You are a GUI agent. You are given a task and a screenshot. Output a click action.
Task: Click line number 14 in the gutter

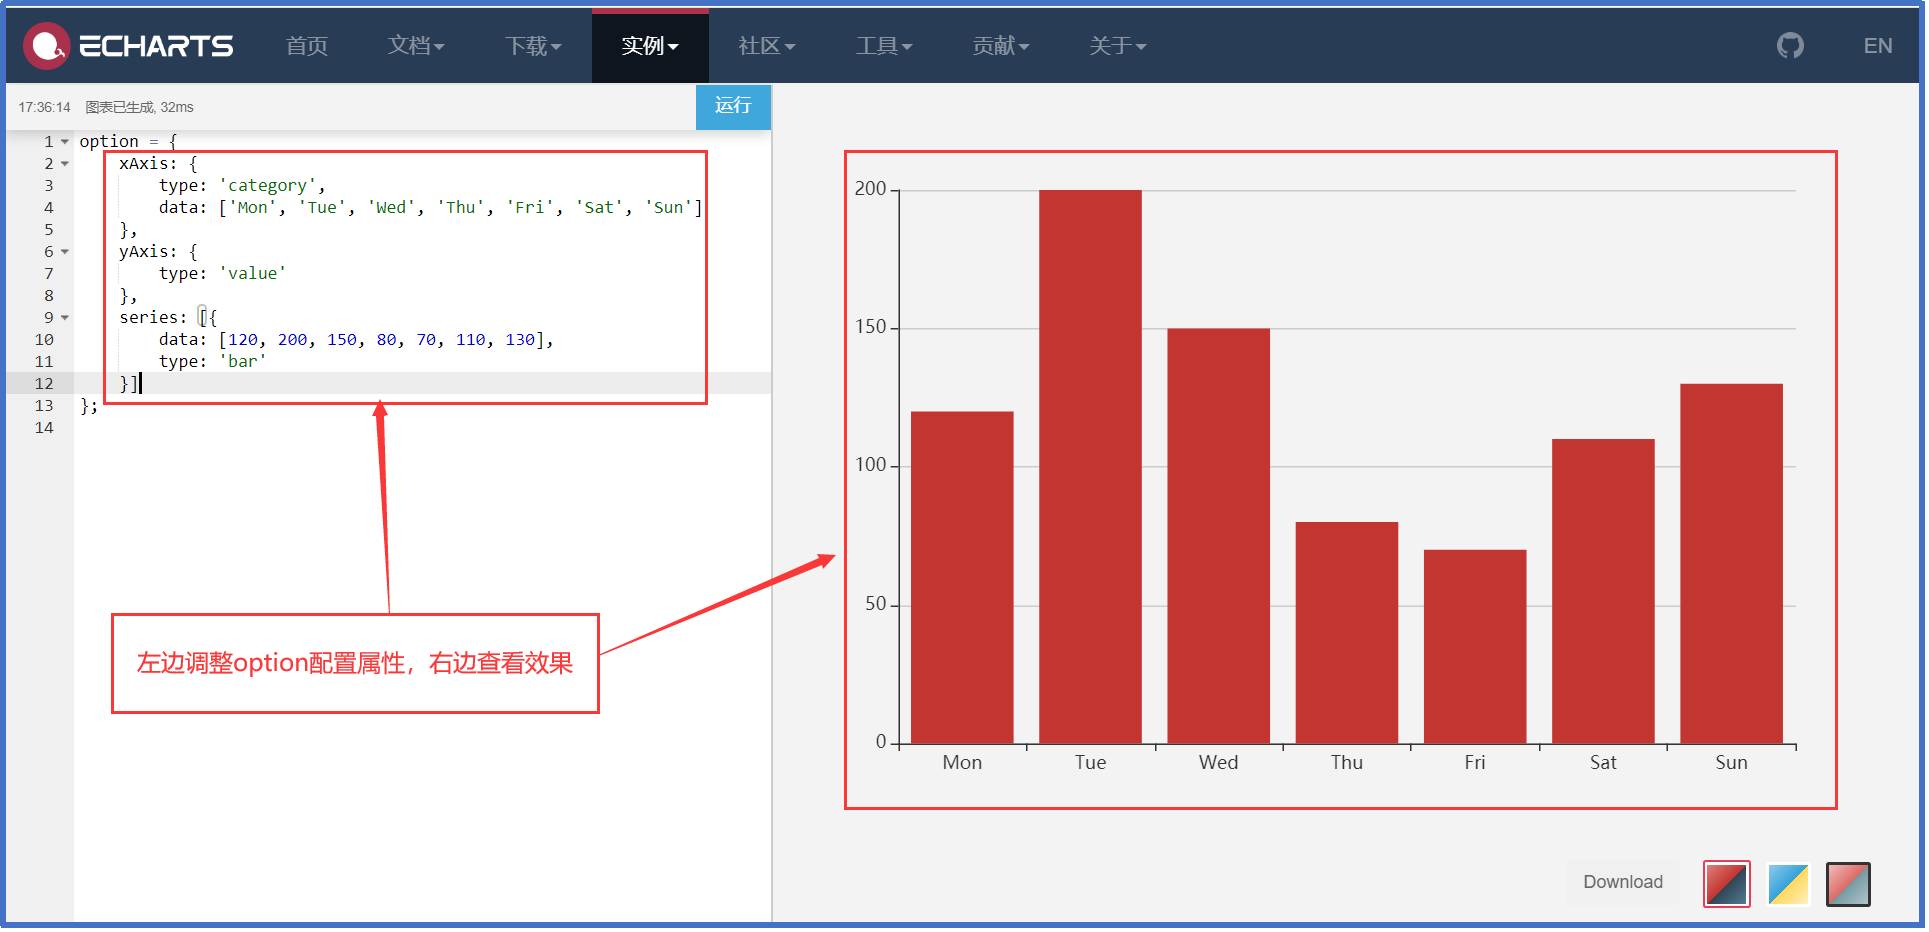[x=44, y=428]
